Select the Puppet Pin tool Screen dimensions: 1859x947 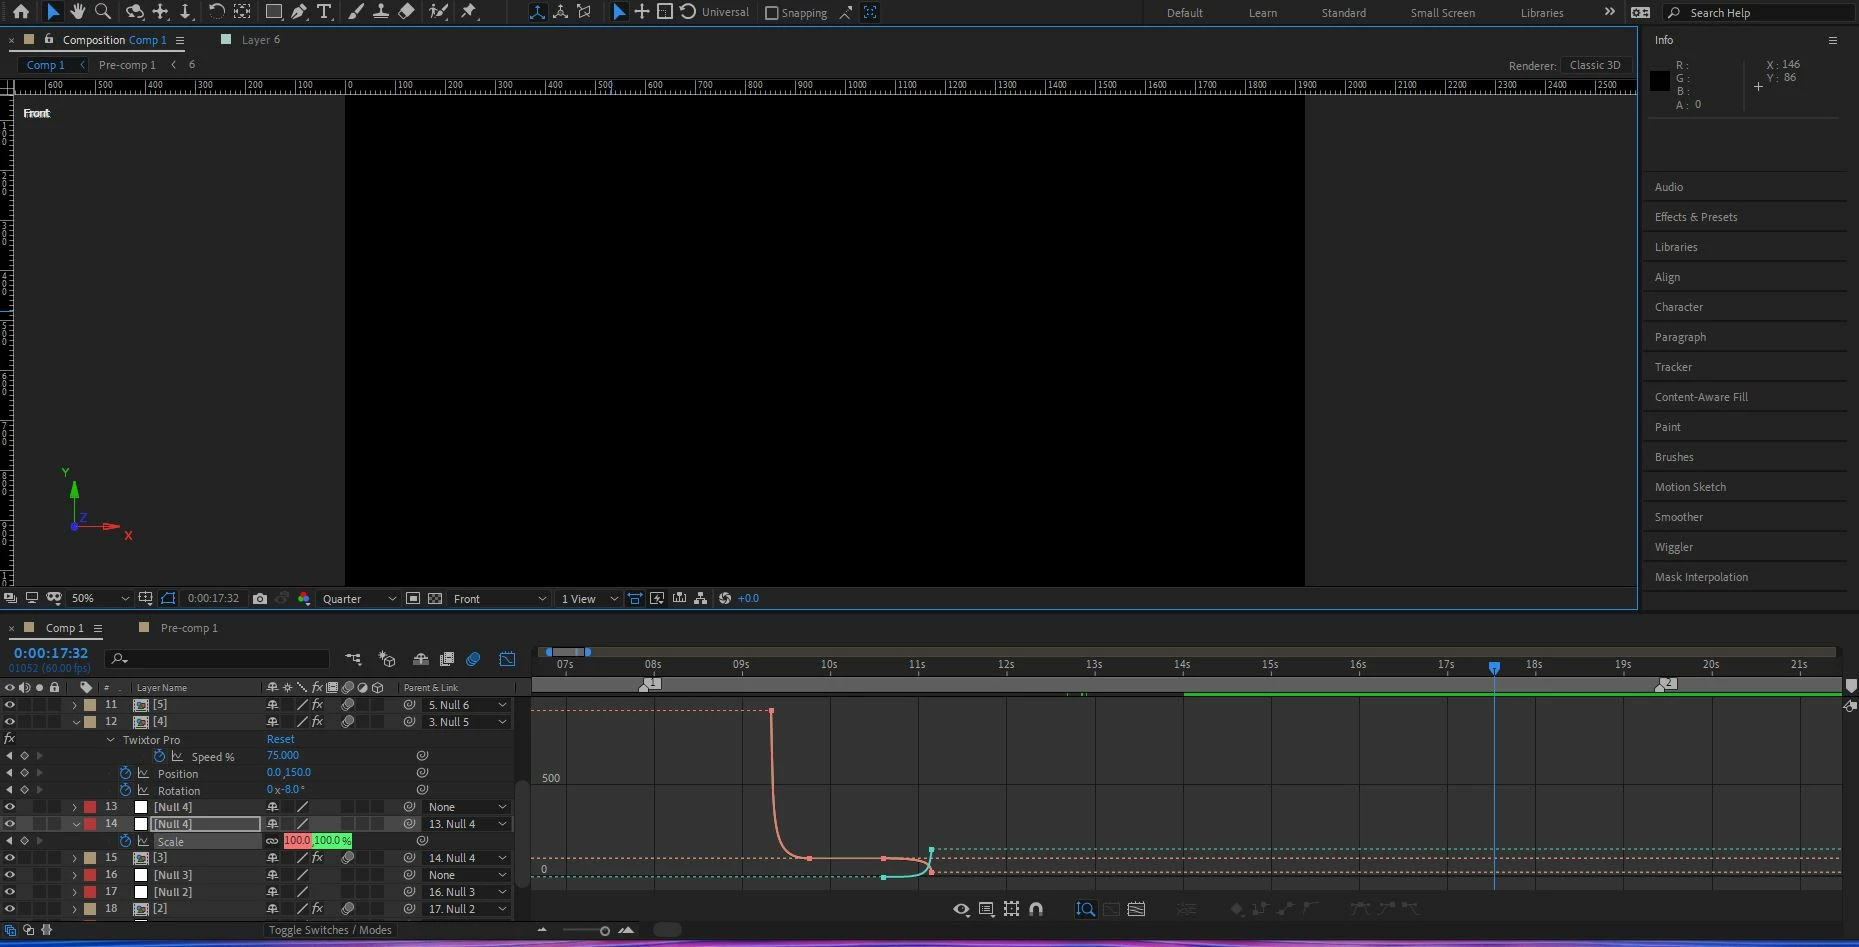[469, 12]
